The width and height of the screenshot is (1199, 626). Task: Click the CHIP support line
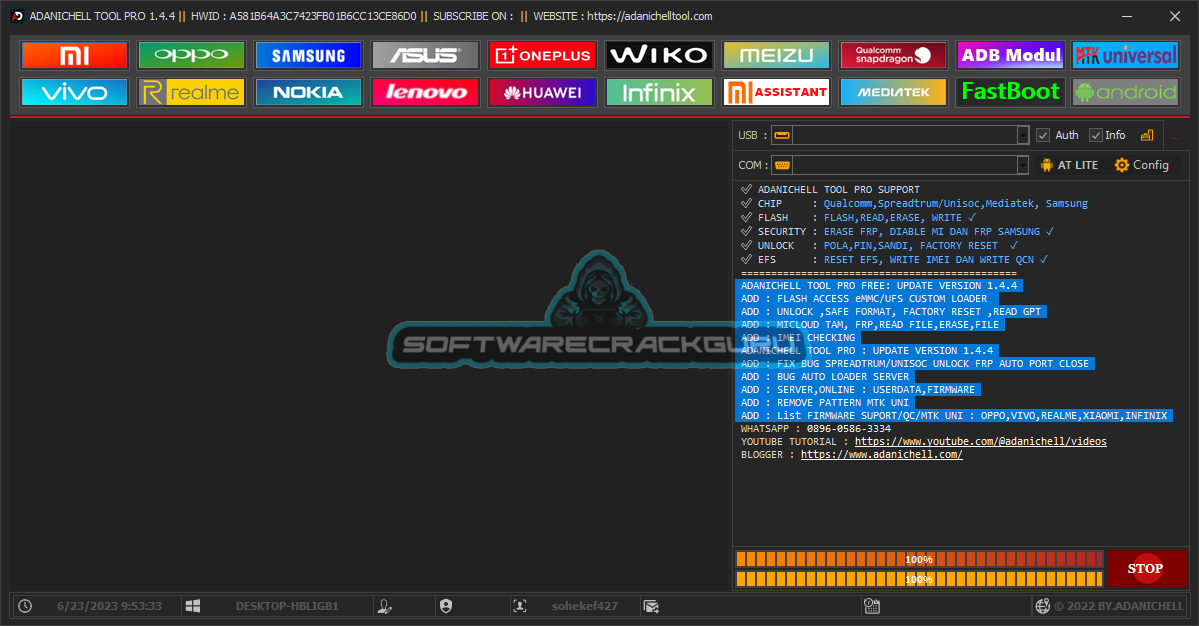[x=914, y=203]
